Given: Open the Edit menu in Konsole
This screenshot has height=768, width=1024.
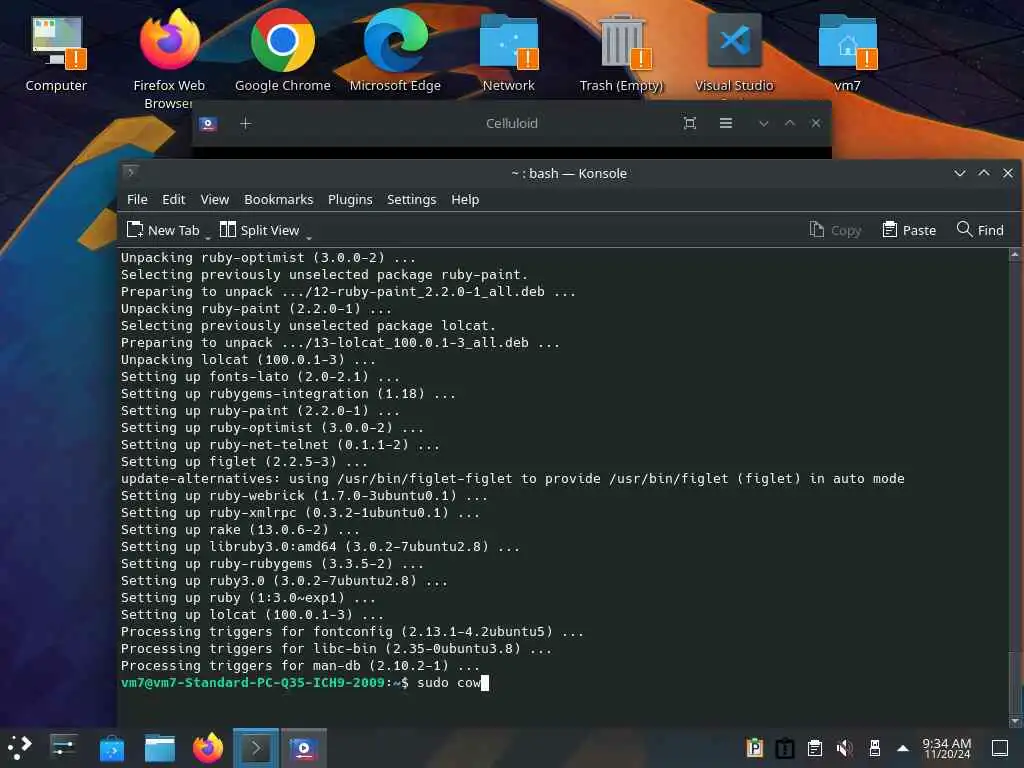Looking at the screenshot, I should [x=174, y=199].
